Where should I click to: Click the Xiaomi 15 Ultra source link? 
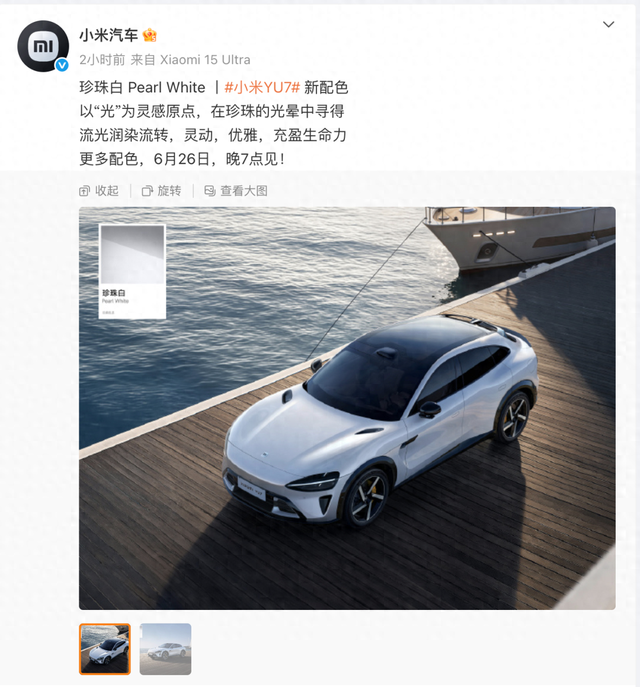tap(205, 60)
